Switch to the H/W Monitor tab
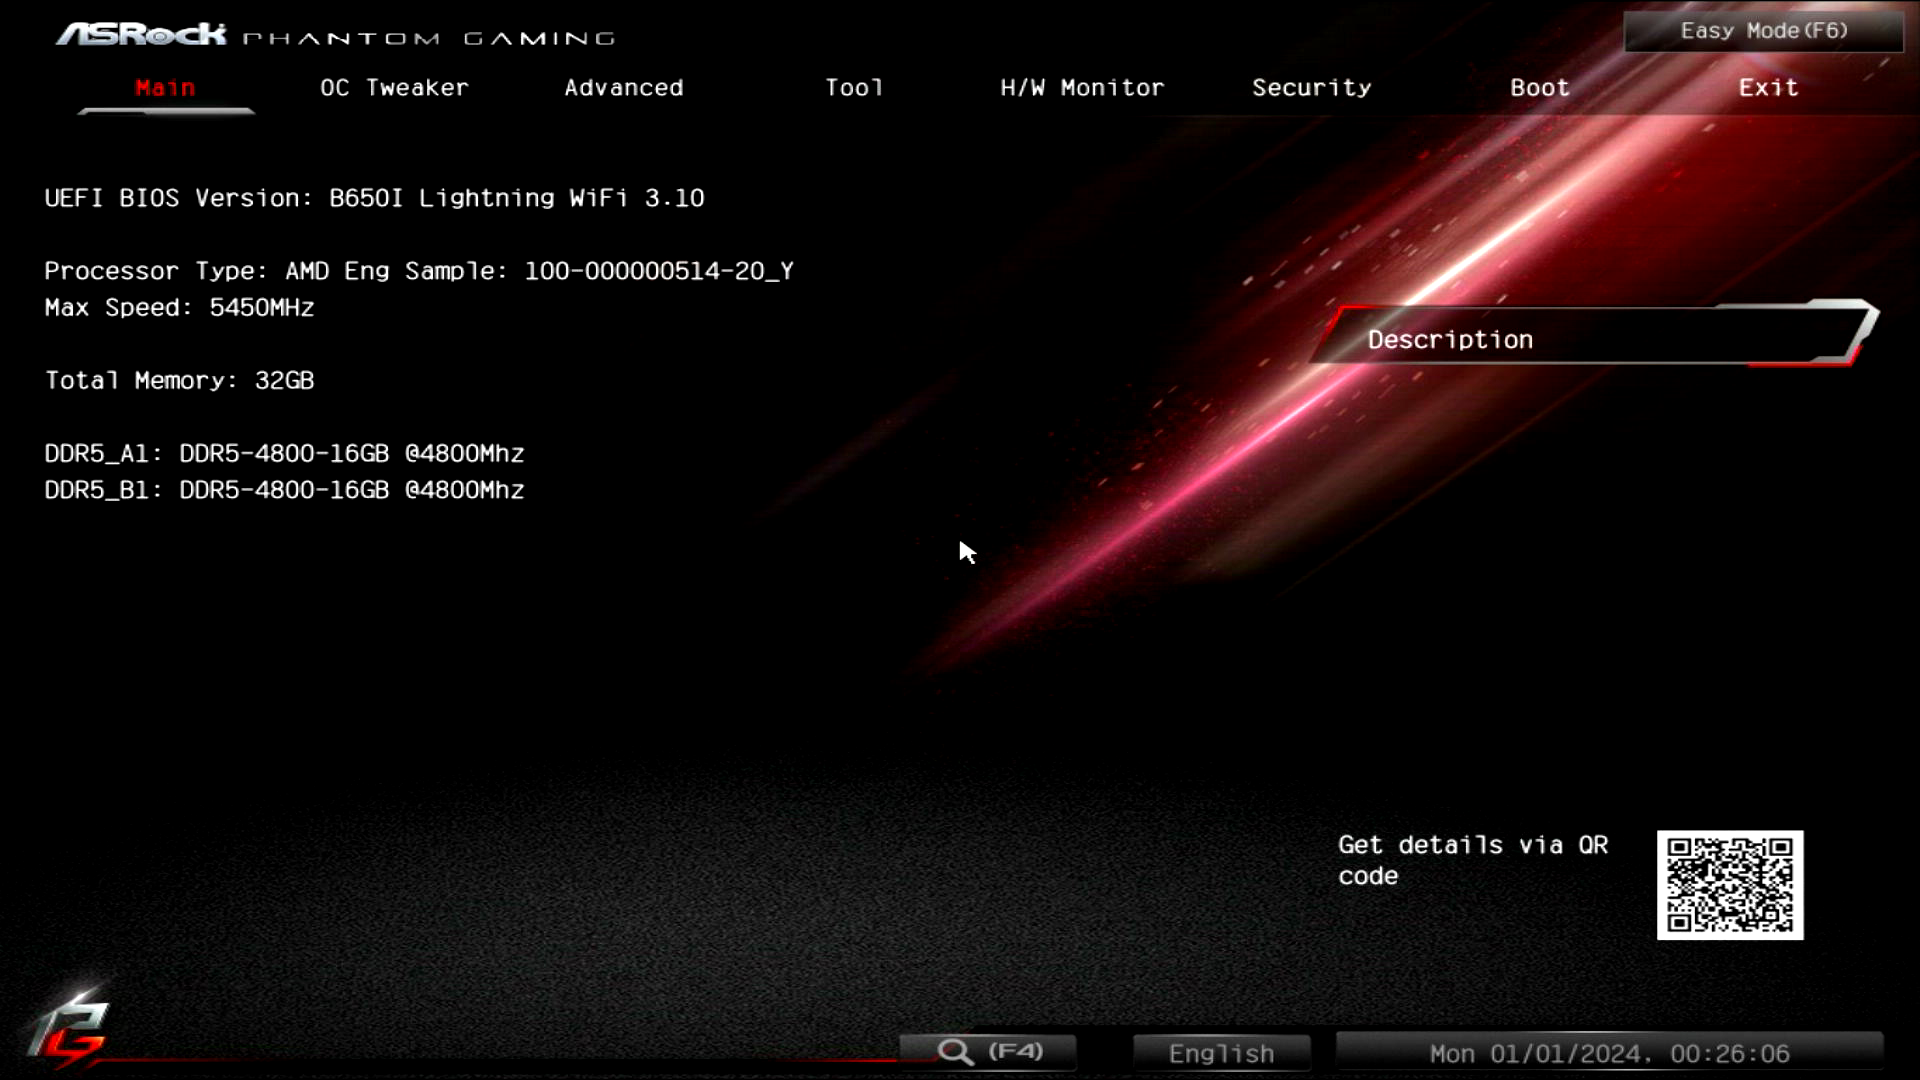This screenshot has width=1920, height=1080. coord(1082,88)
